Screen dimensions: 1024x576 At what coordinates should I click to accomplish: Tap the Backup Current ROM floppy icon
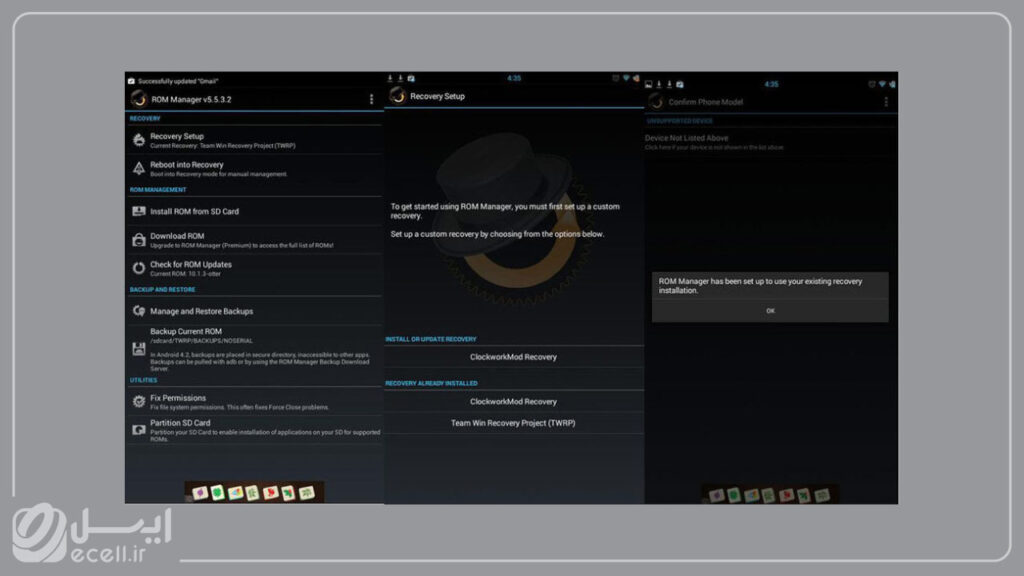(x=139, y=348)
